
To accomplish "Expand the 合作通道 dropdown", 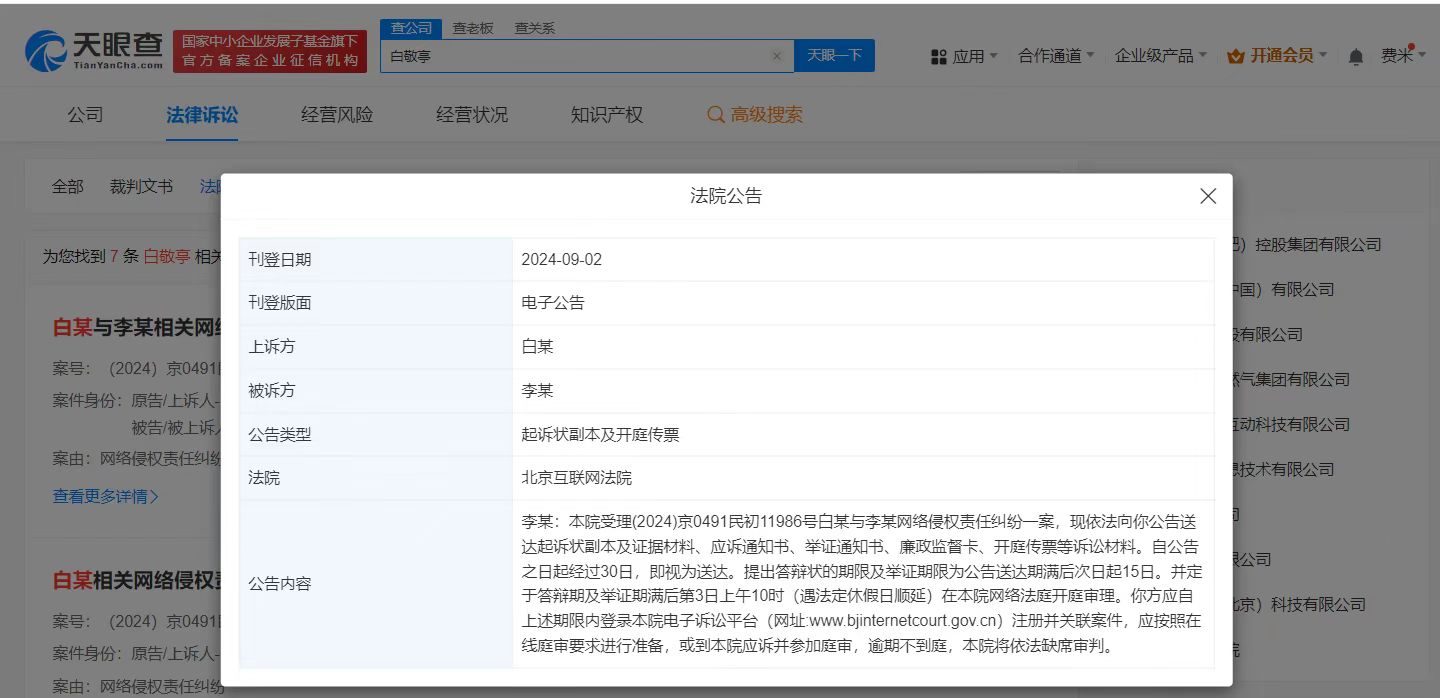I will 1056,56.
